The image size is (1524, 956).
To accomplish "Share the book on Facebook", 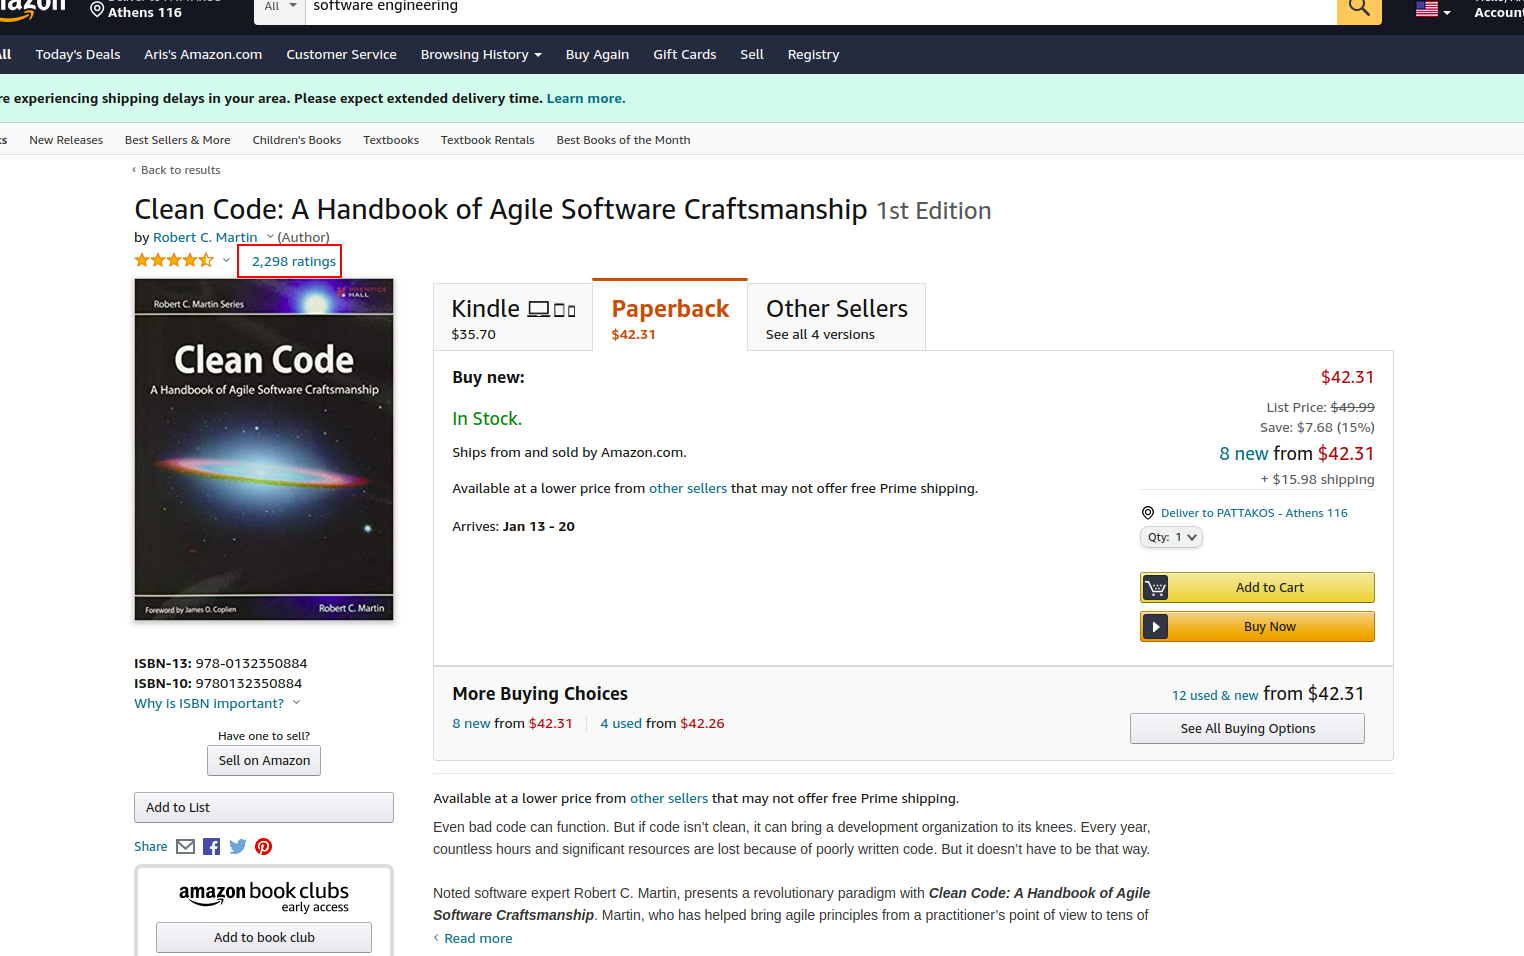I will tap(212, 847).
